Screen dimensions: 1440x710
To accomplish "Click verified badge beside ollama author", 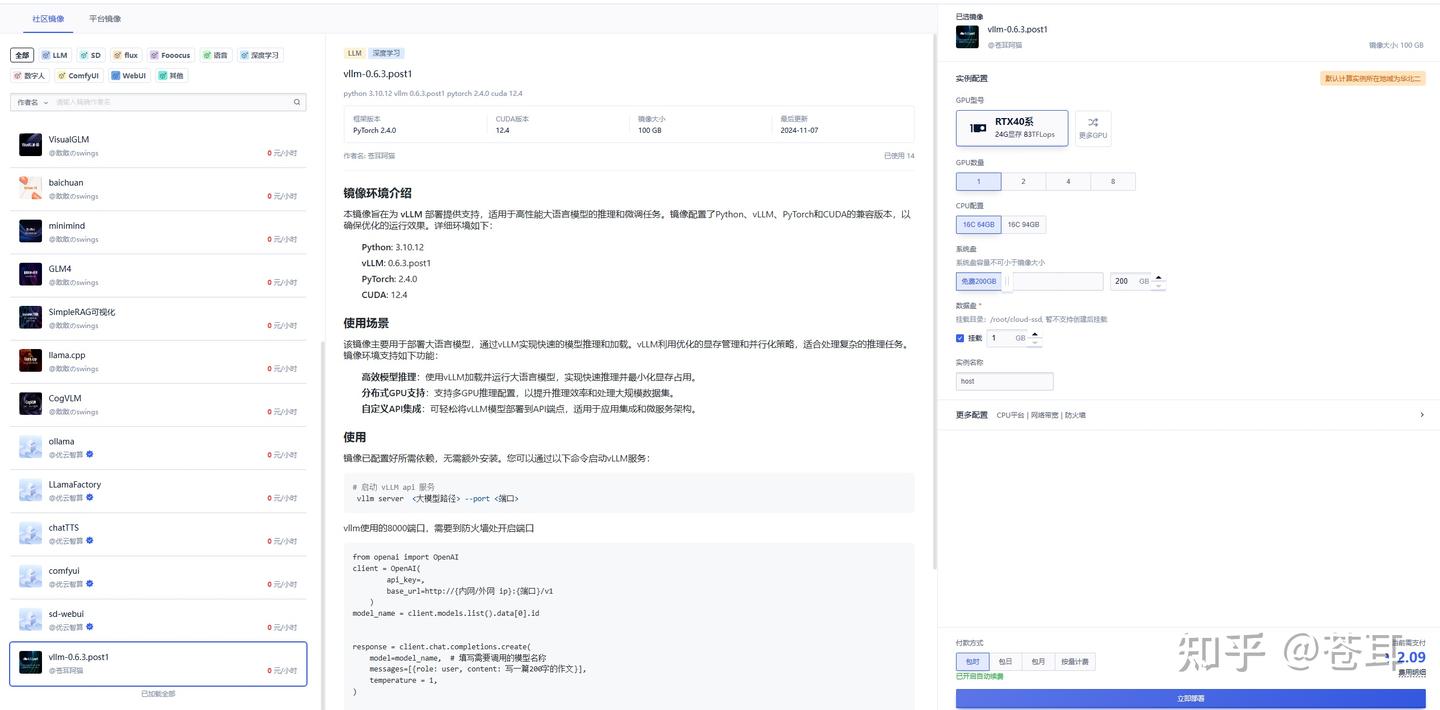I will coord(90,454).
